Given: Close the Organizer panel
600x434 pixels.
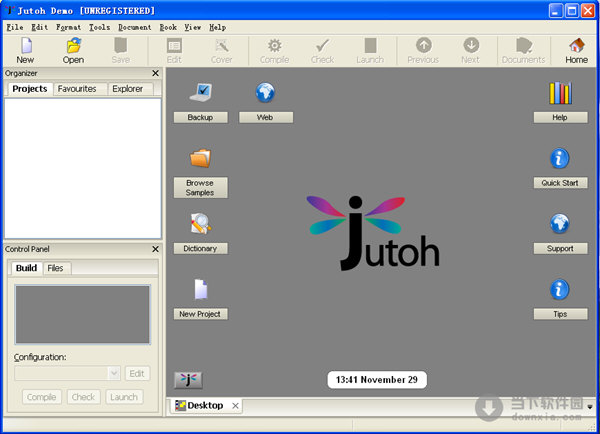Looking at the screenshot, I should (x=155, y=73).
